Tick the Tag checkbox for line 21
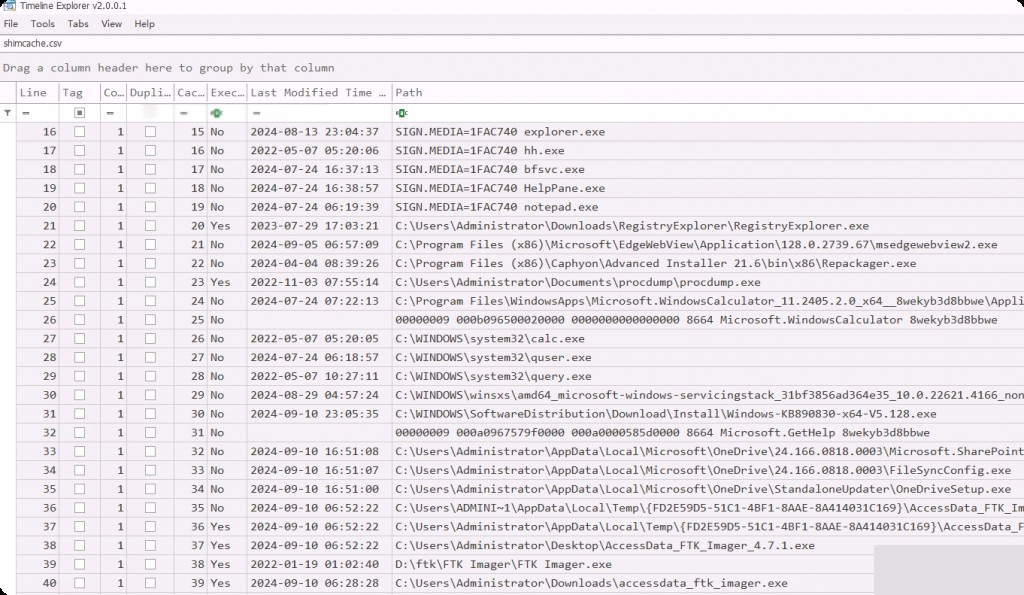 tap(80, 226)
